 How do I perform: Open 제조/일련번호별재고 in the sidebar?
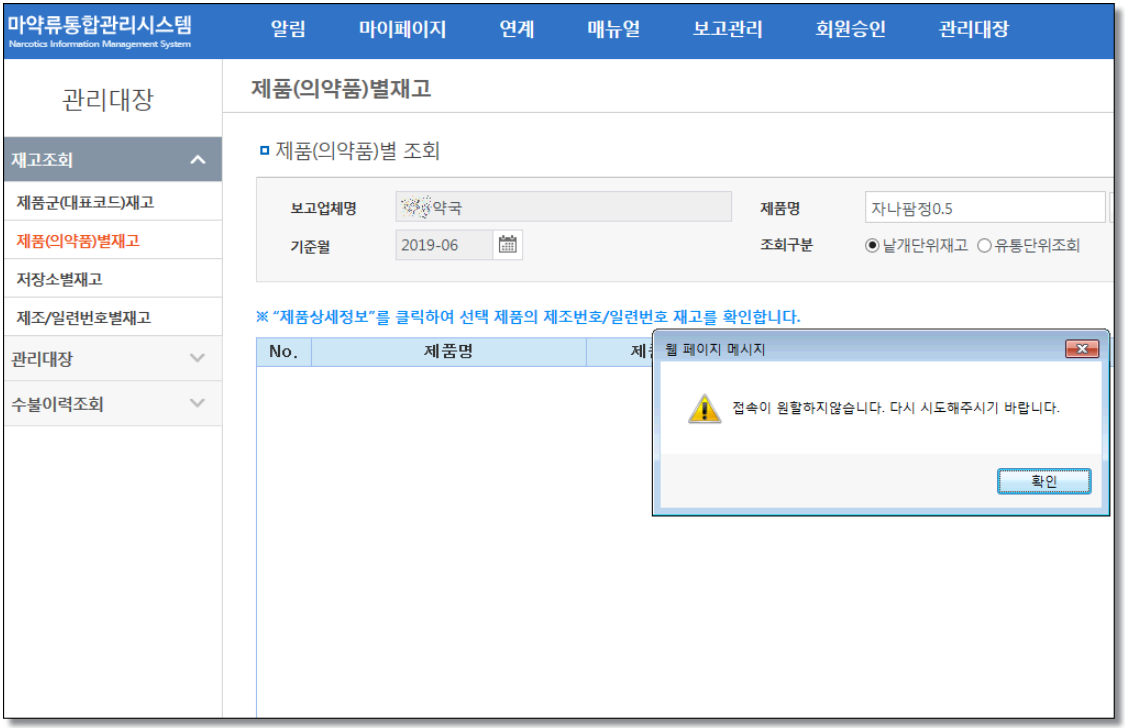pyautogui.click(x=83, y=318)
